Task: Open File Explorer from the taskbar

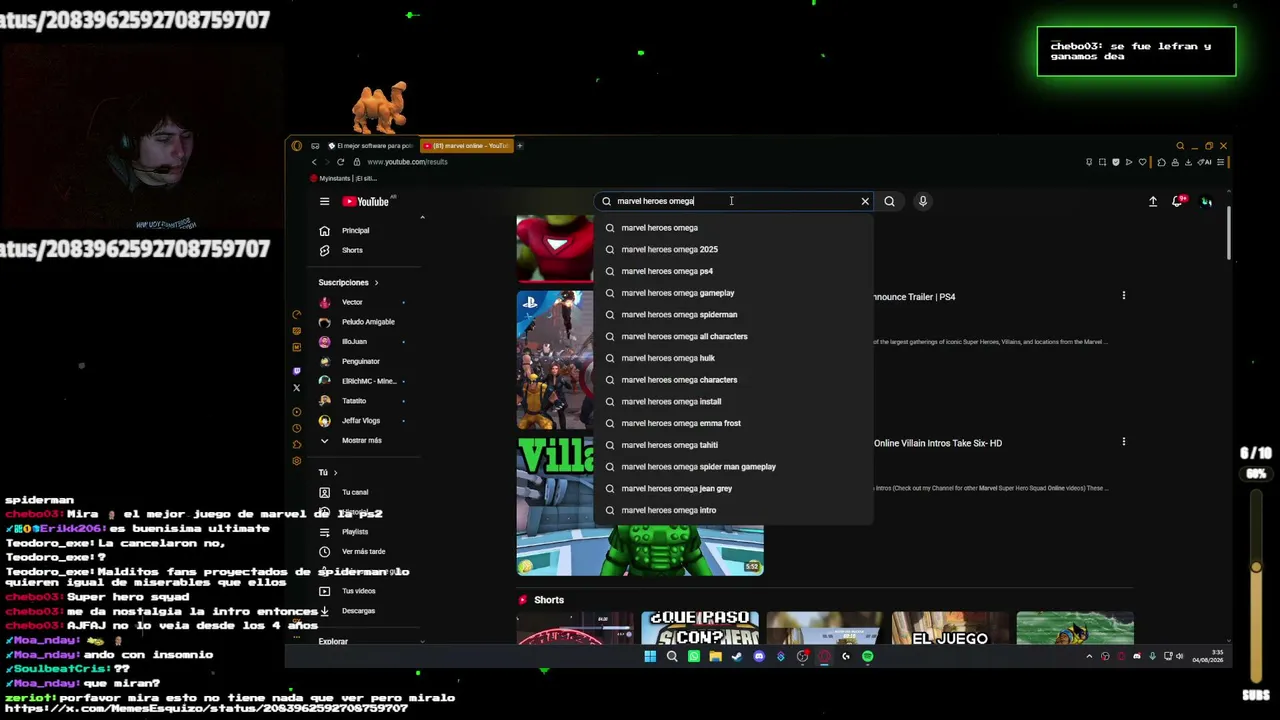Action: coord(715,656)
